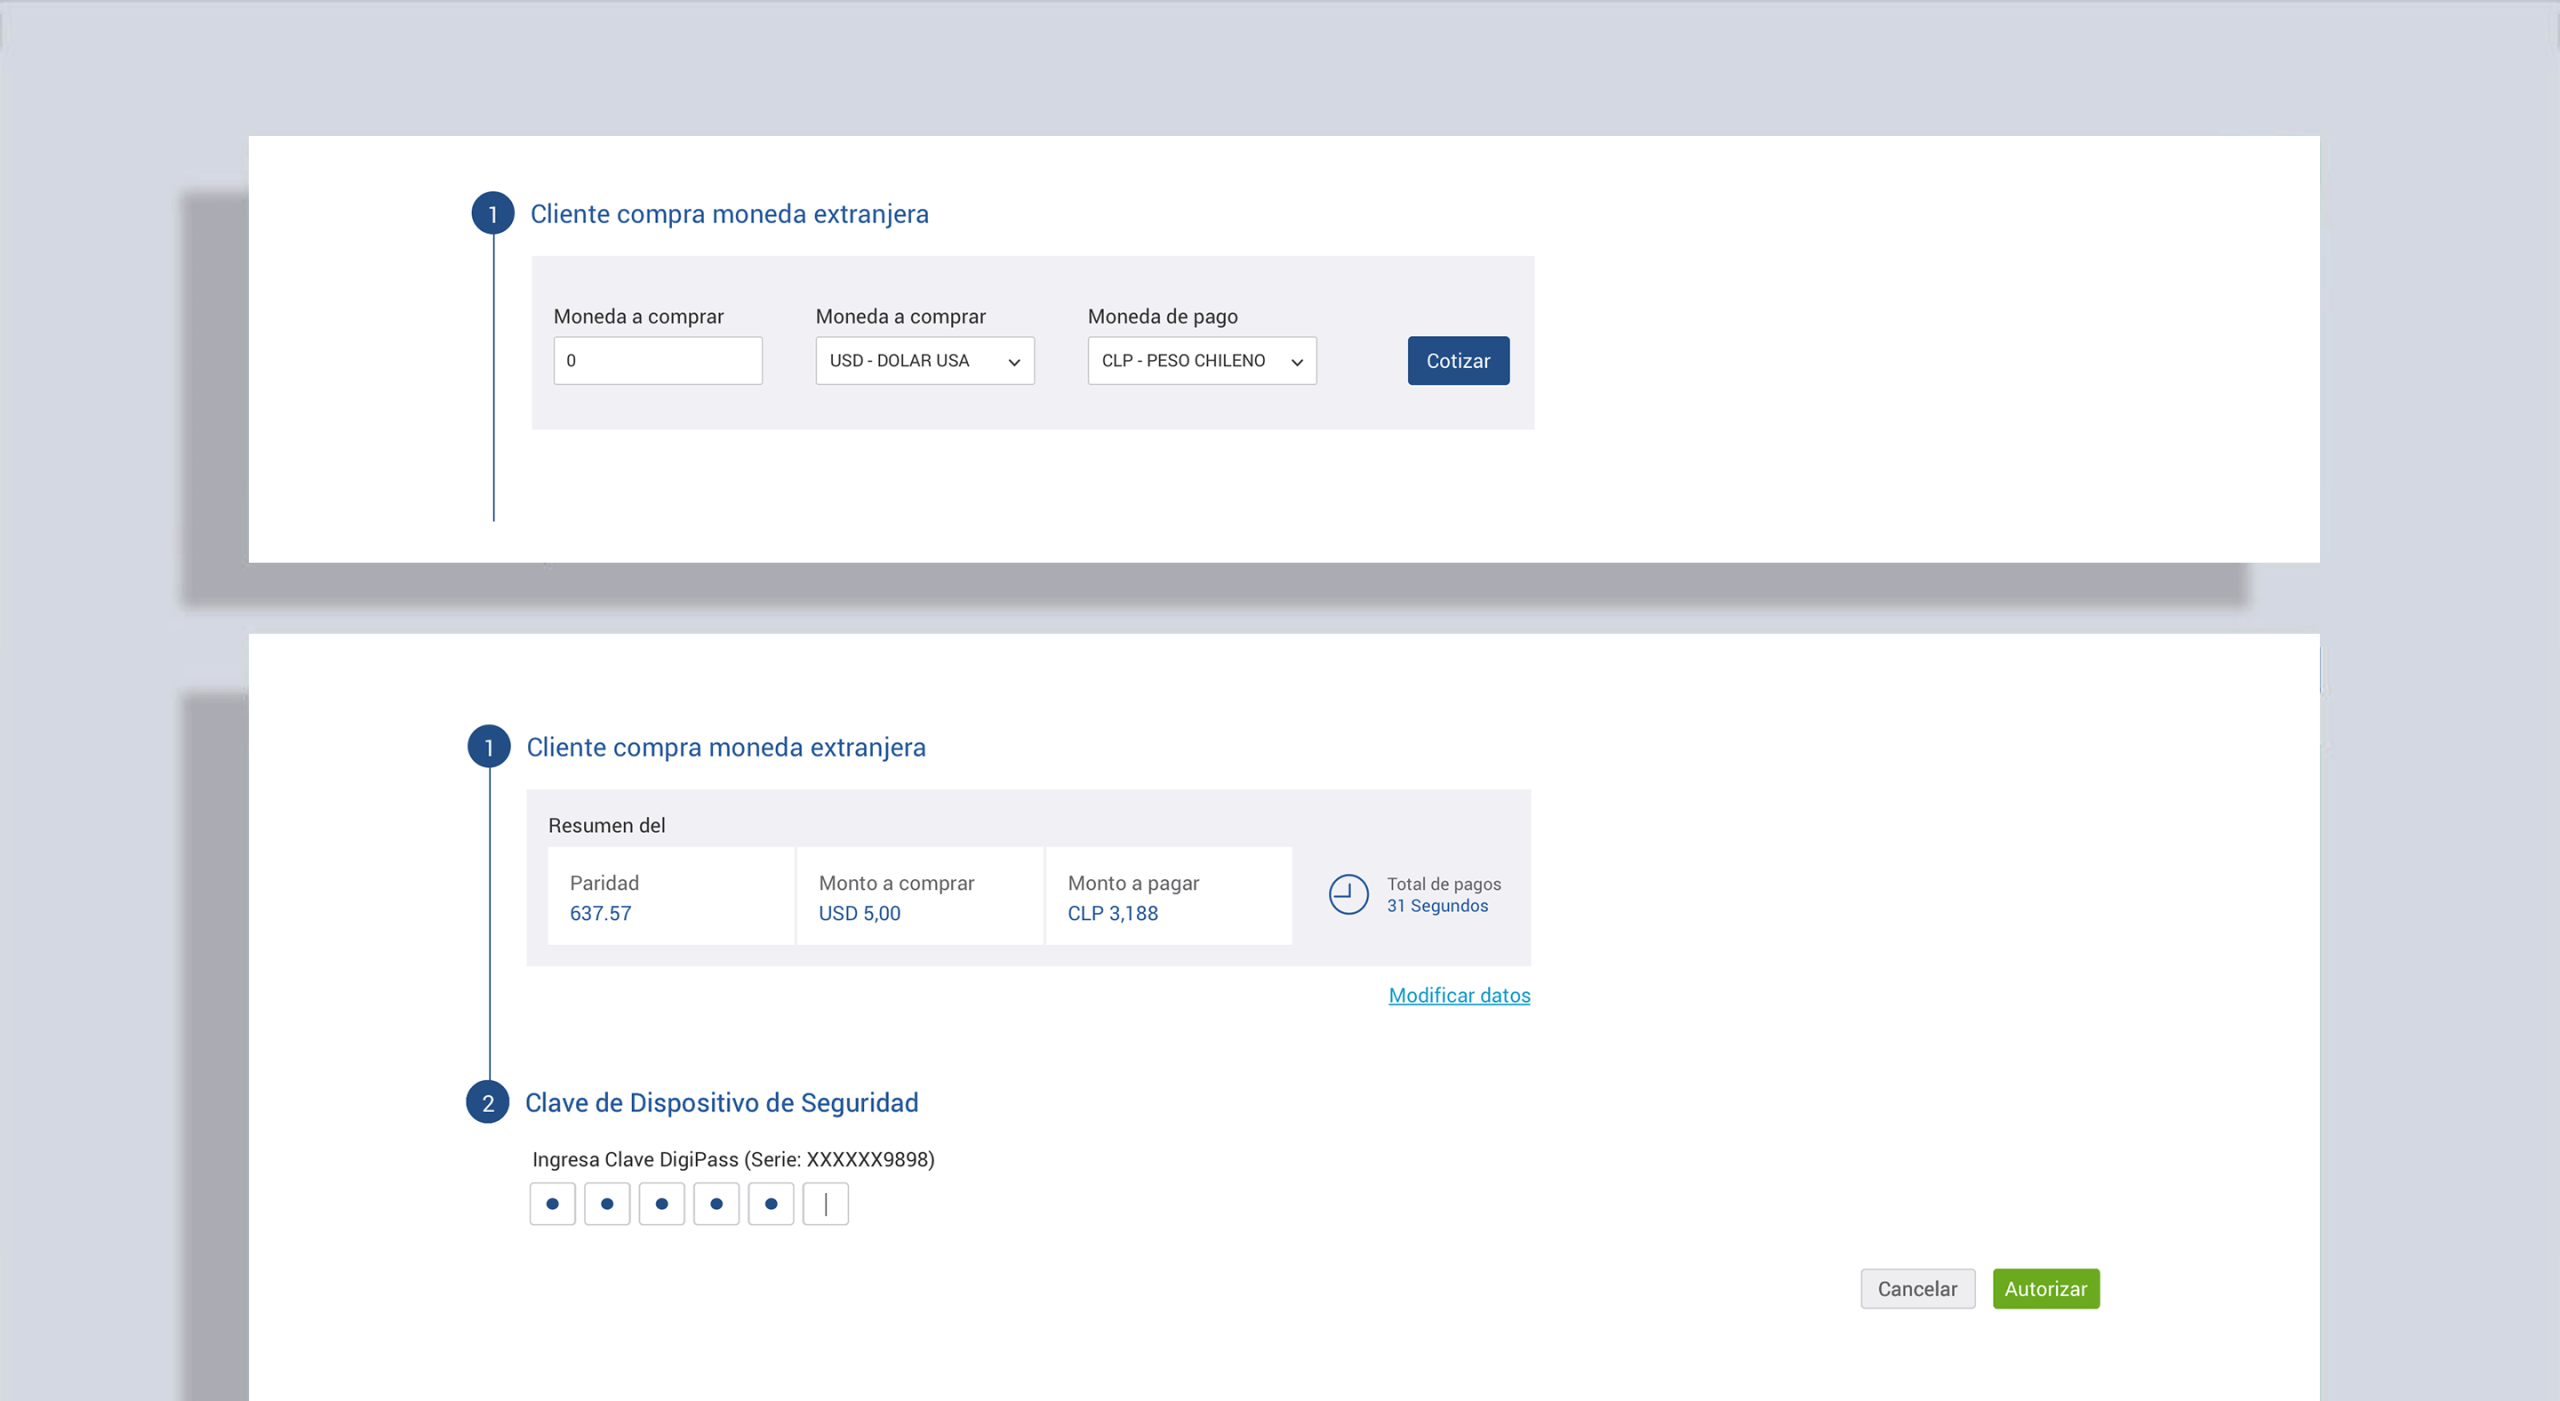The image size is (2560, 1401).
Task: Click the Ingresa Clave DigiPass serial label
Action: 733,1159
